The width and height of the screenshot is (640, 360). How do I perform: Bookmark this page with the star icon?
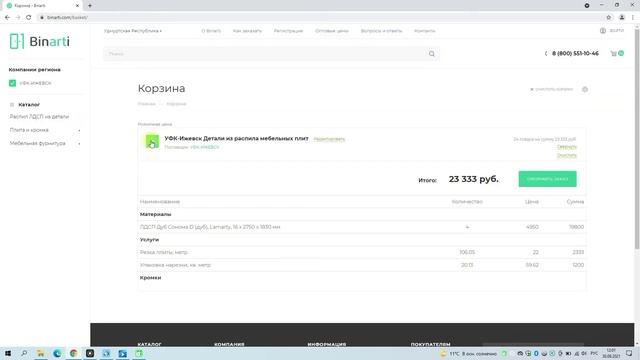click(x=609, y=17)
